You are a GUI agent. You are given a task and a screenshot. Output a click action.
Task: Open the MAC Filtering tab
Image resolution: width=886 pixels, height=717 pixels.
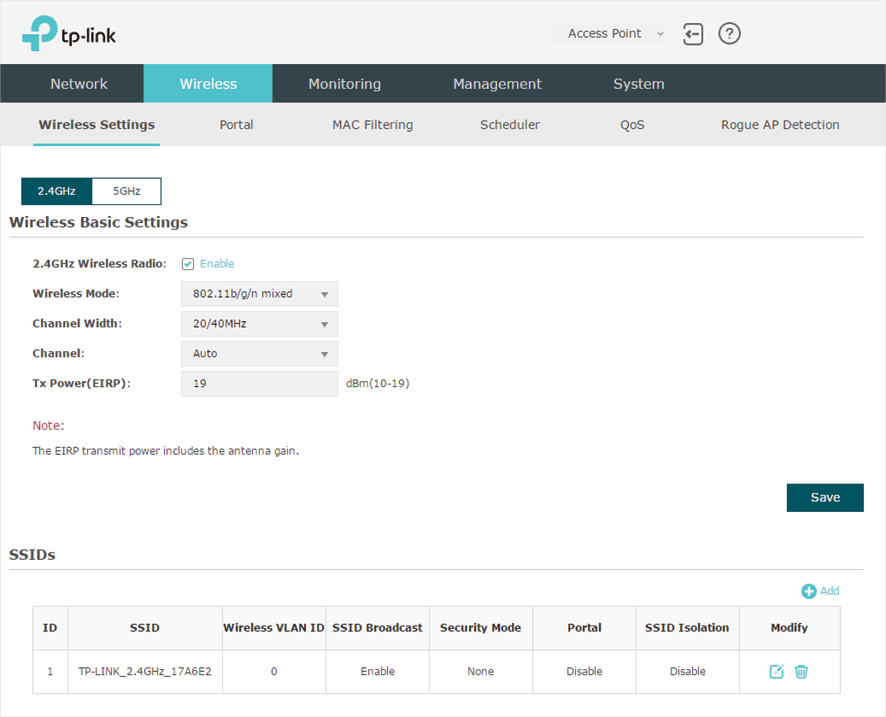[x=372, y=125]
